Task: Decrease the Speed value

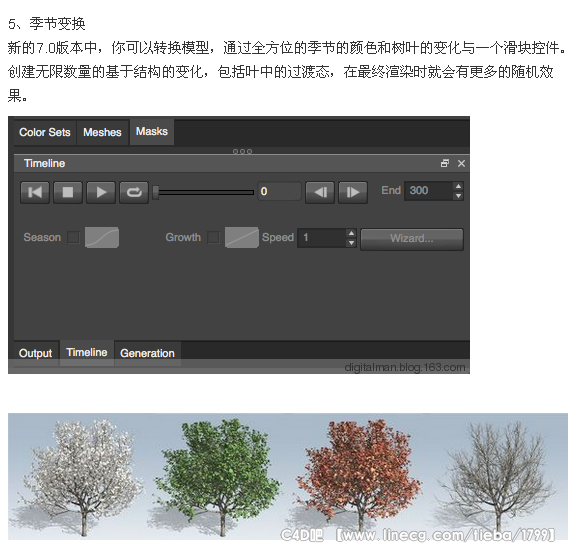Action: [351, 243]
